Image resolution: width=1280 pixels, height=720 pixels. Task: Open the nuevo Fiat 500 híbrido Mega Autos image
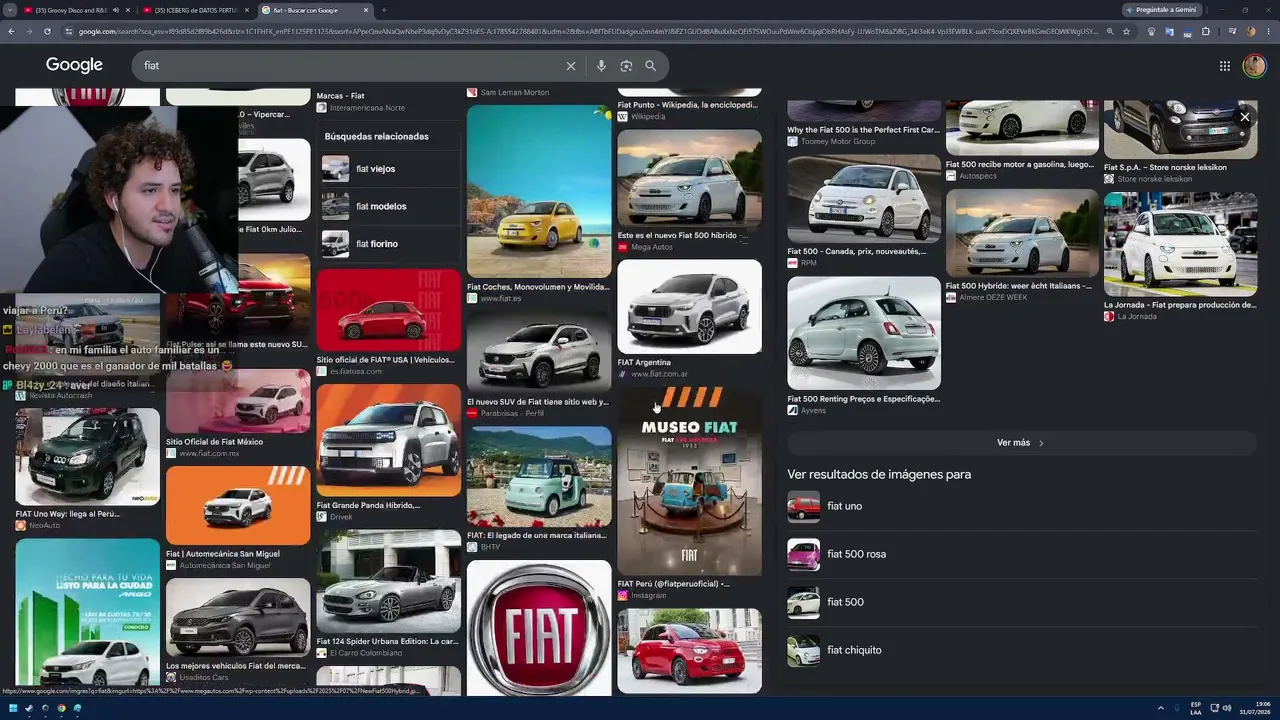tap(689, 178)
